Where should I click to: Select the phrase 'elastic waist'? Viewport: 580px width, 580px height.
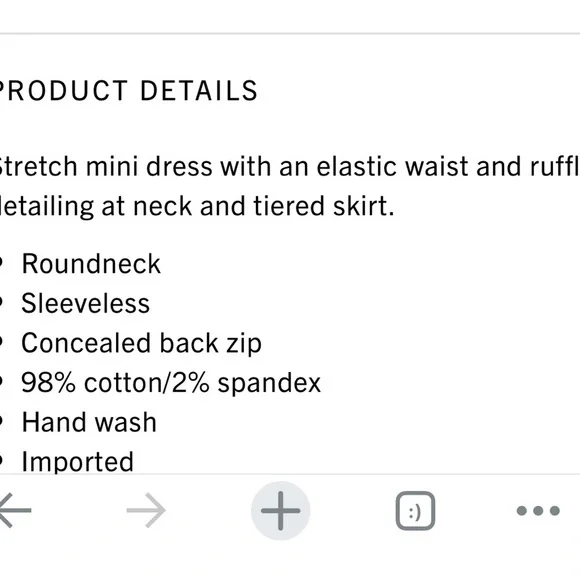(x=393, y=166)
